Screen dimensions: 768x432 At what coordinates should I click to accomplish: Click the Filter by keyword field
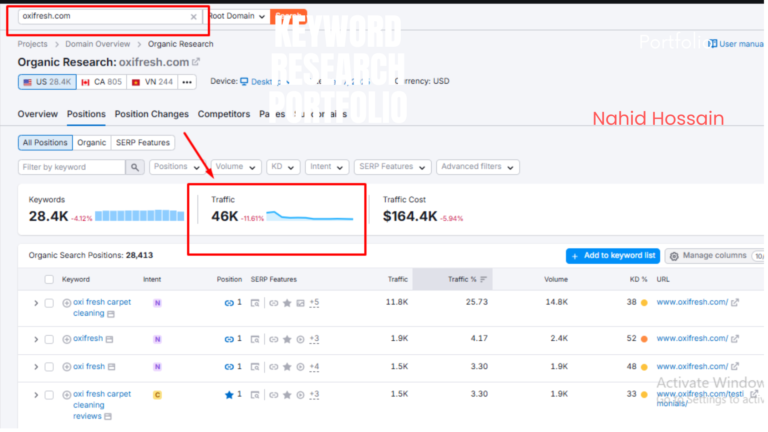[72, 167]
